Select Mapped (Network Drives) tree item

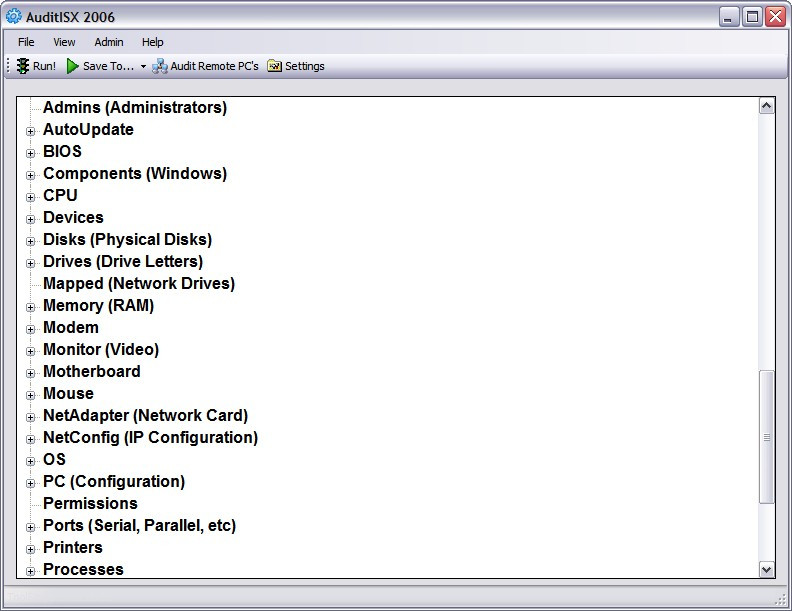[x=139, y=283]
